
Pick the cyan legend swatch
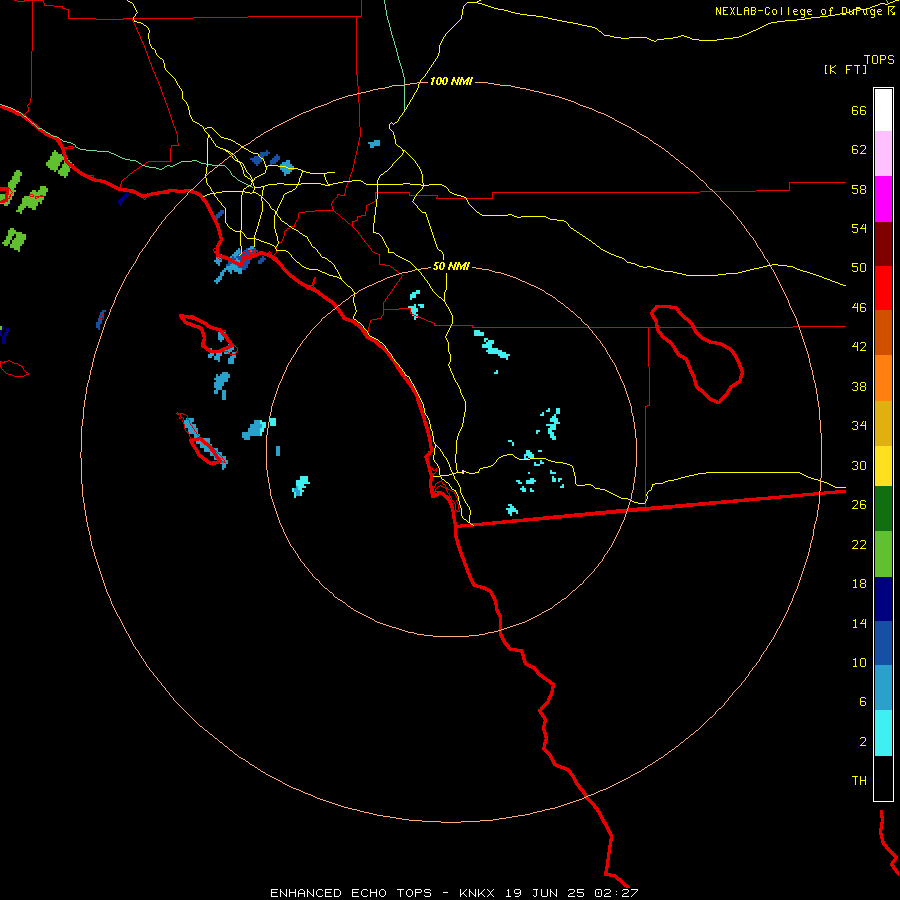883,733
